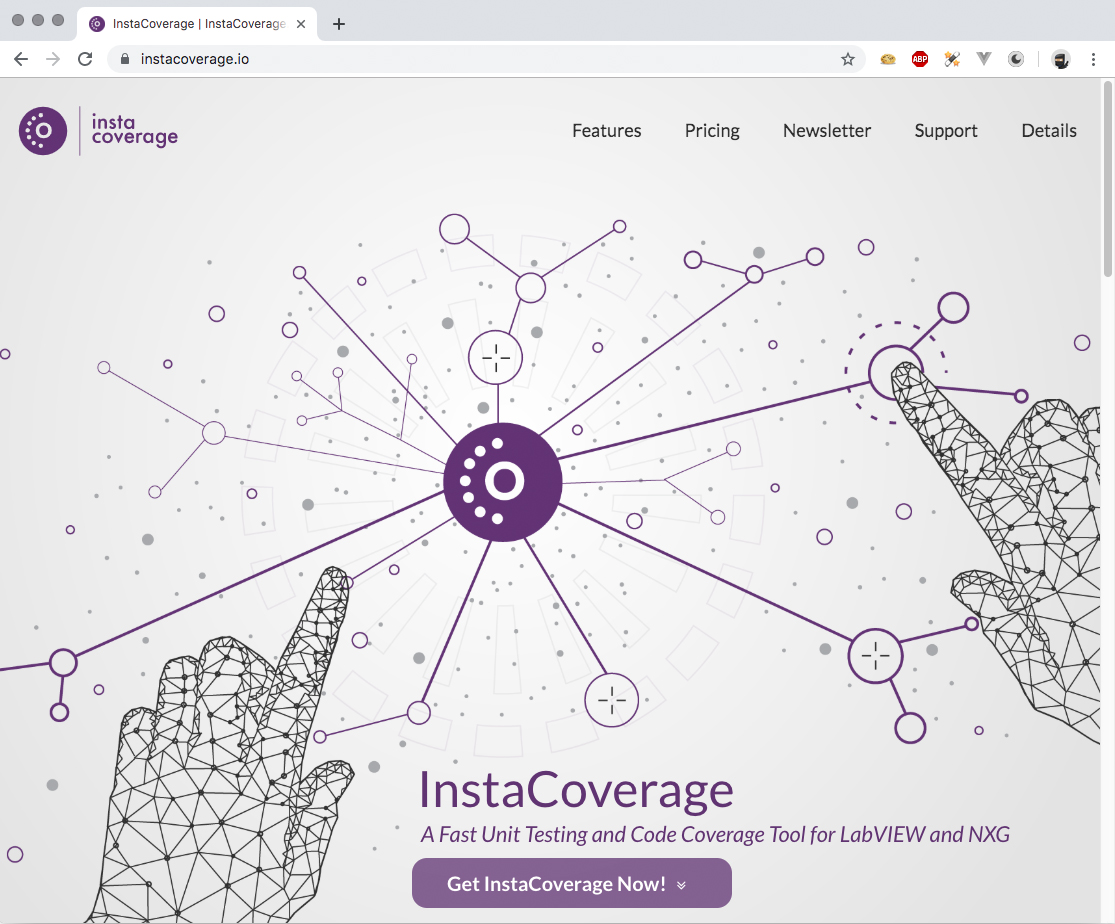Click the chevron on Get InstaCoverage button
Viewport: 1115px width, 924px height.
point(681,885)
